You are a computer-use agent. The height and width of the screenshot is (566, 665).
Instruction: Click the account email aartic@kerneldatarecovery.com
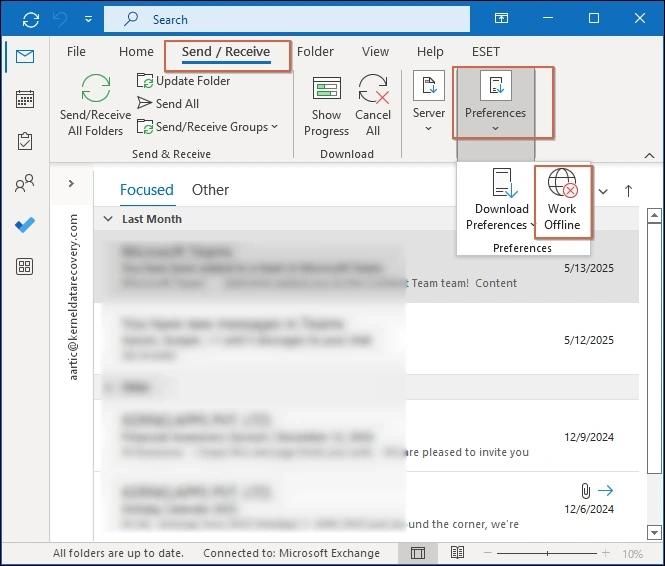[x=73, y=297]
